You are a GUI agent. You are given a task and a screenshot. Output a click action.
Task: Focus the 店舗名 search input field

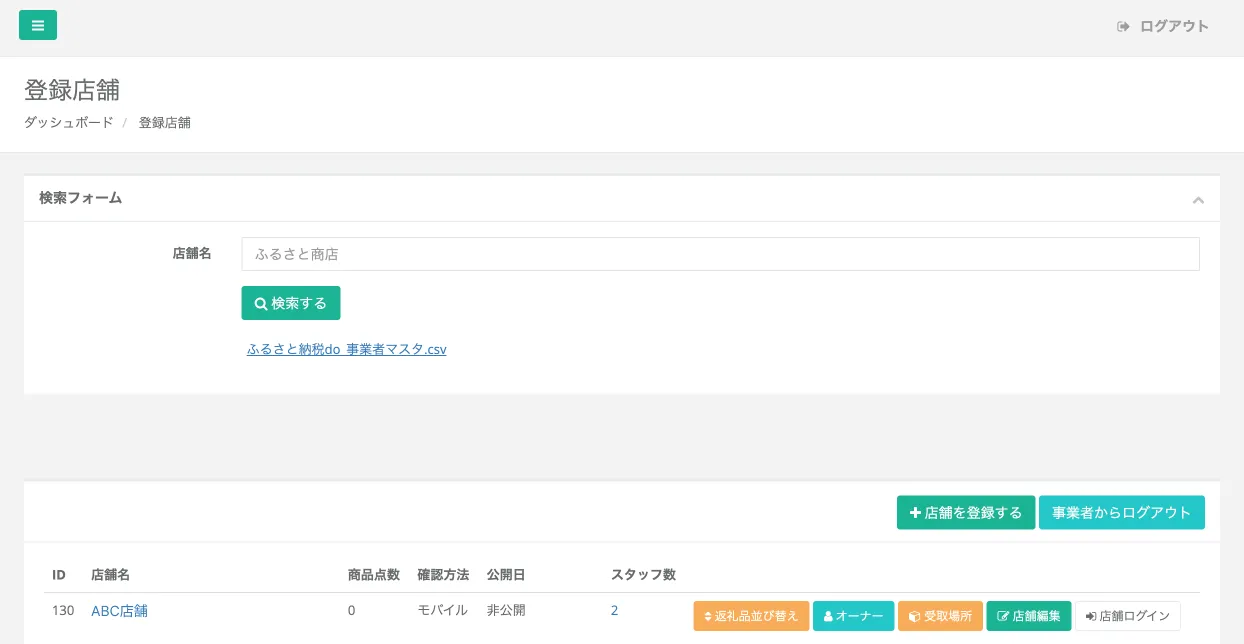pos(720,254)
